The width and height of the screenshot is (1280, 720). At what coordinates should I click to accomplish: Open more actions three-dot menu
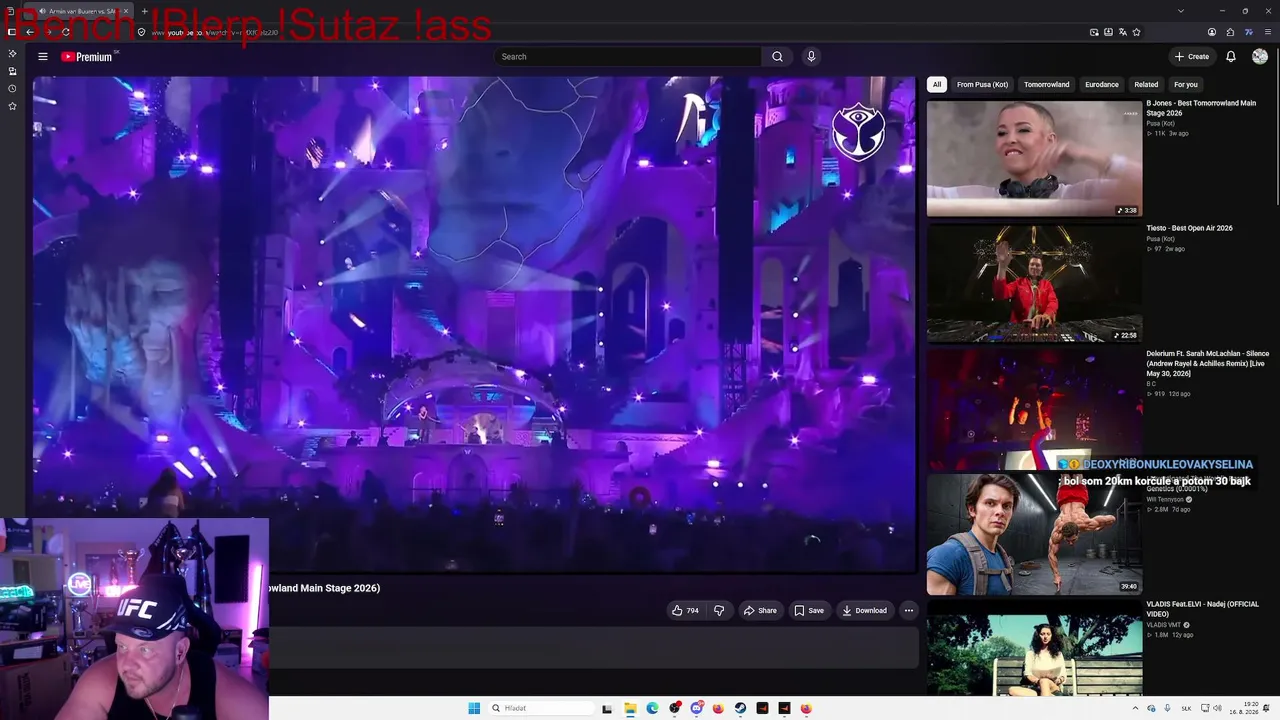coord(908,610)
